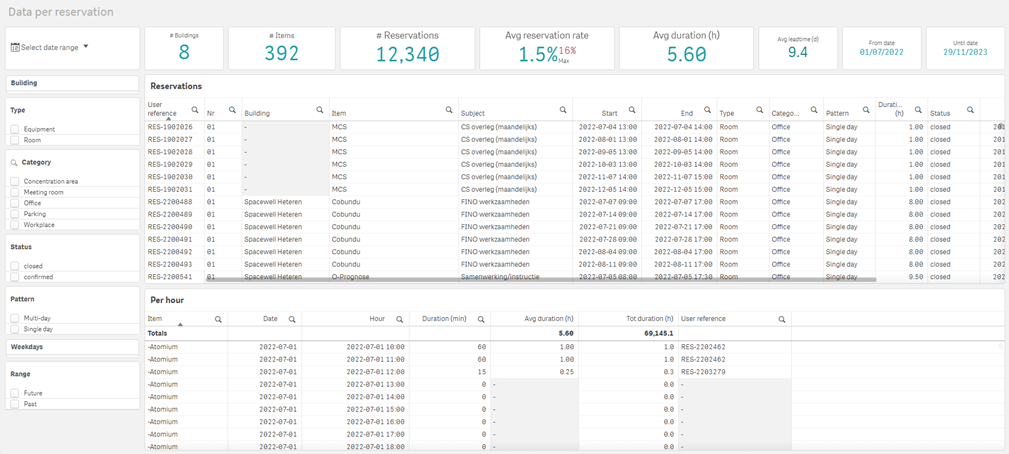Select hour 2022-07-01 12:00 cell
This screenshot has width=1009, height=454.
(x=374, y=372)
